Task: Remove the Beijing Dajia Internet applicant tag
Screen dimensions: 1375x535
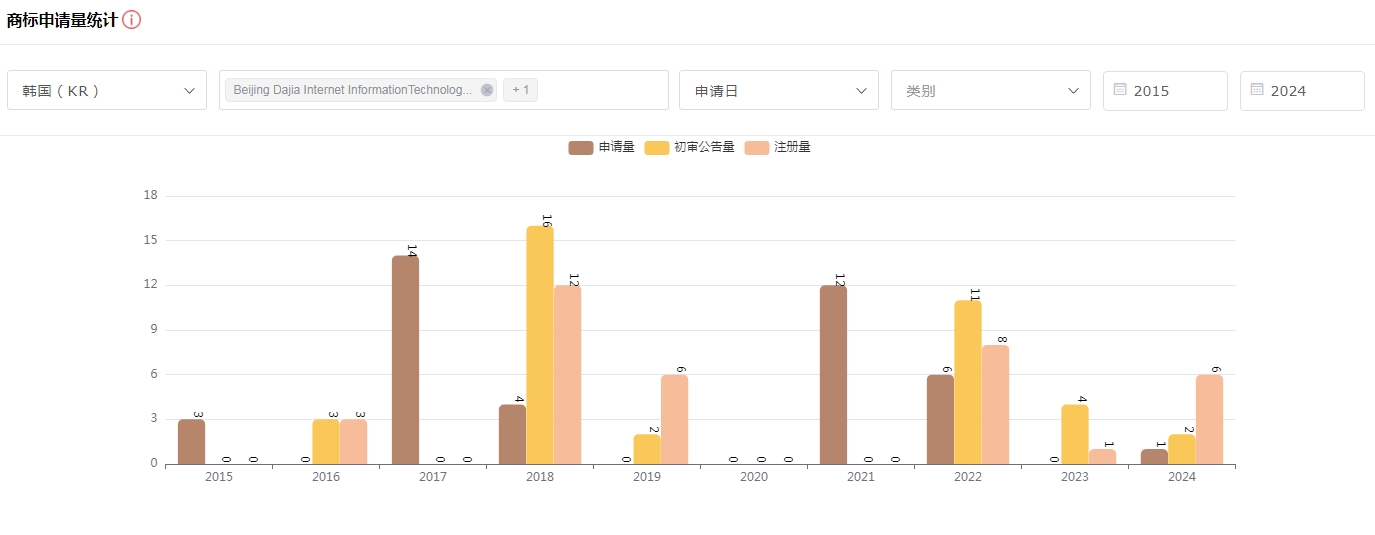Action: (487, 90)
